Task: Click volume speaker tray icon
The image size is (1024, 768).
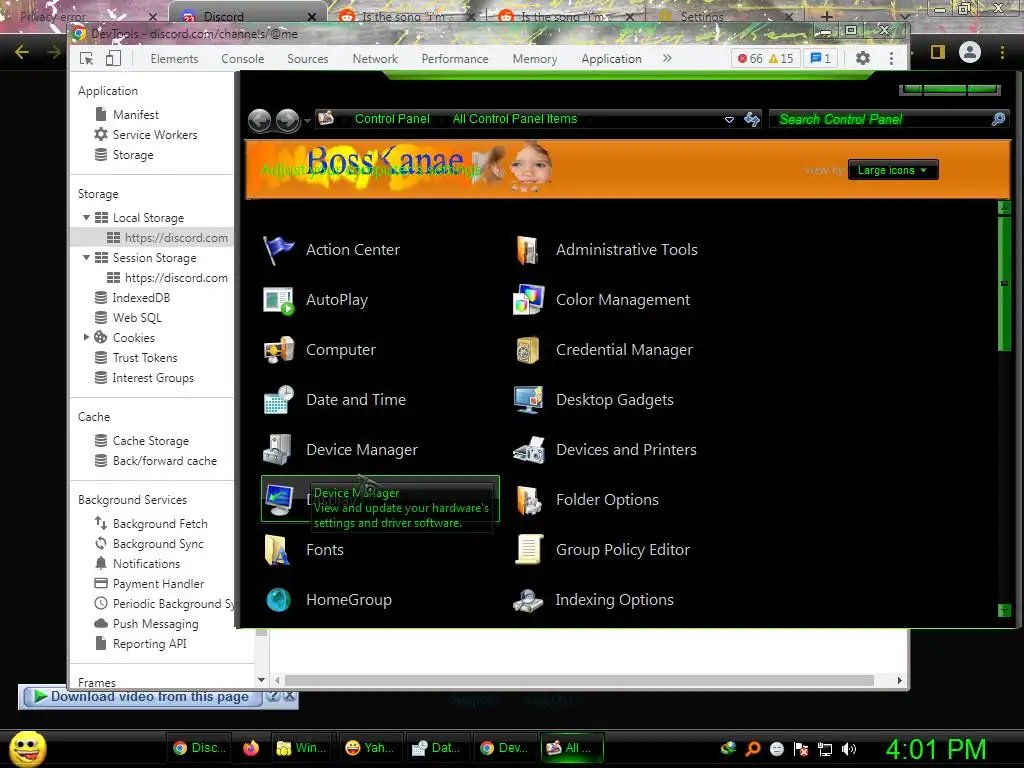Action: [x=849, y=748]
